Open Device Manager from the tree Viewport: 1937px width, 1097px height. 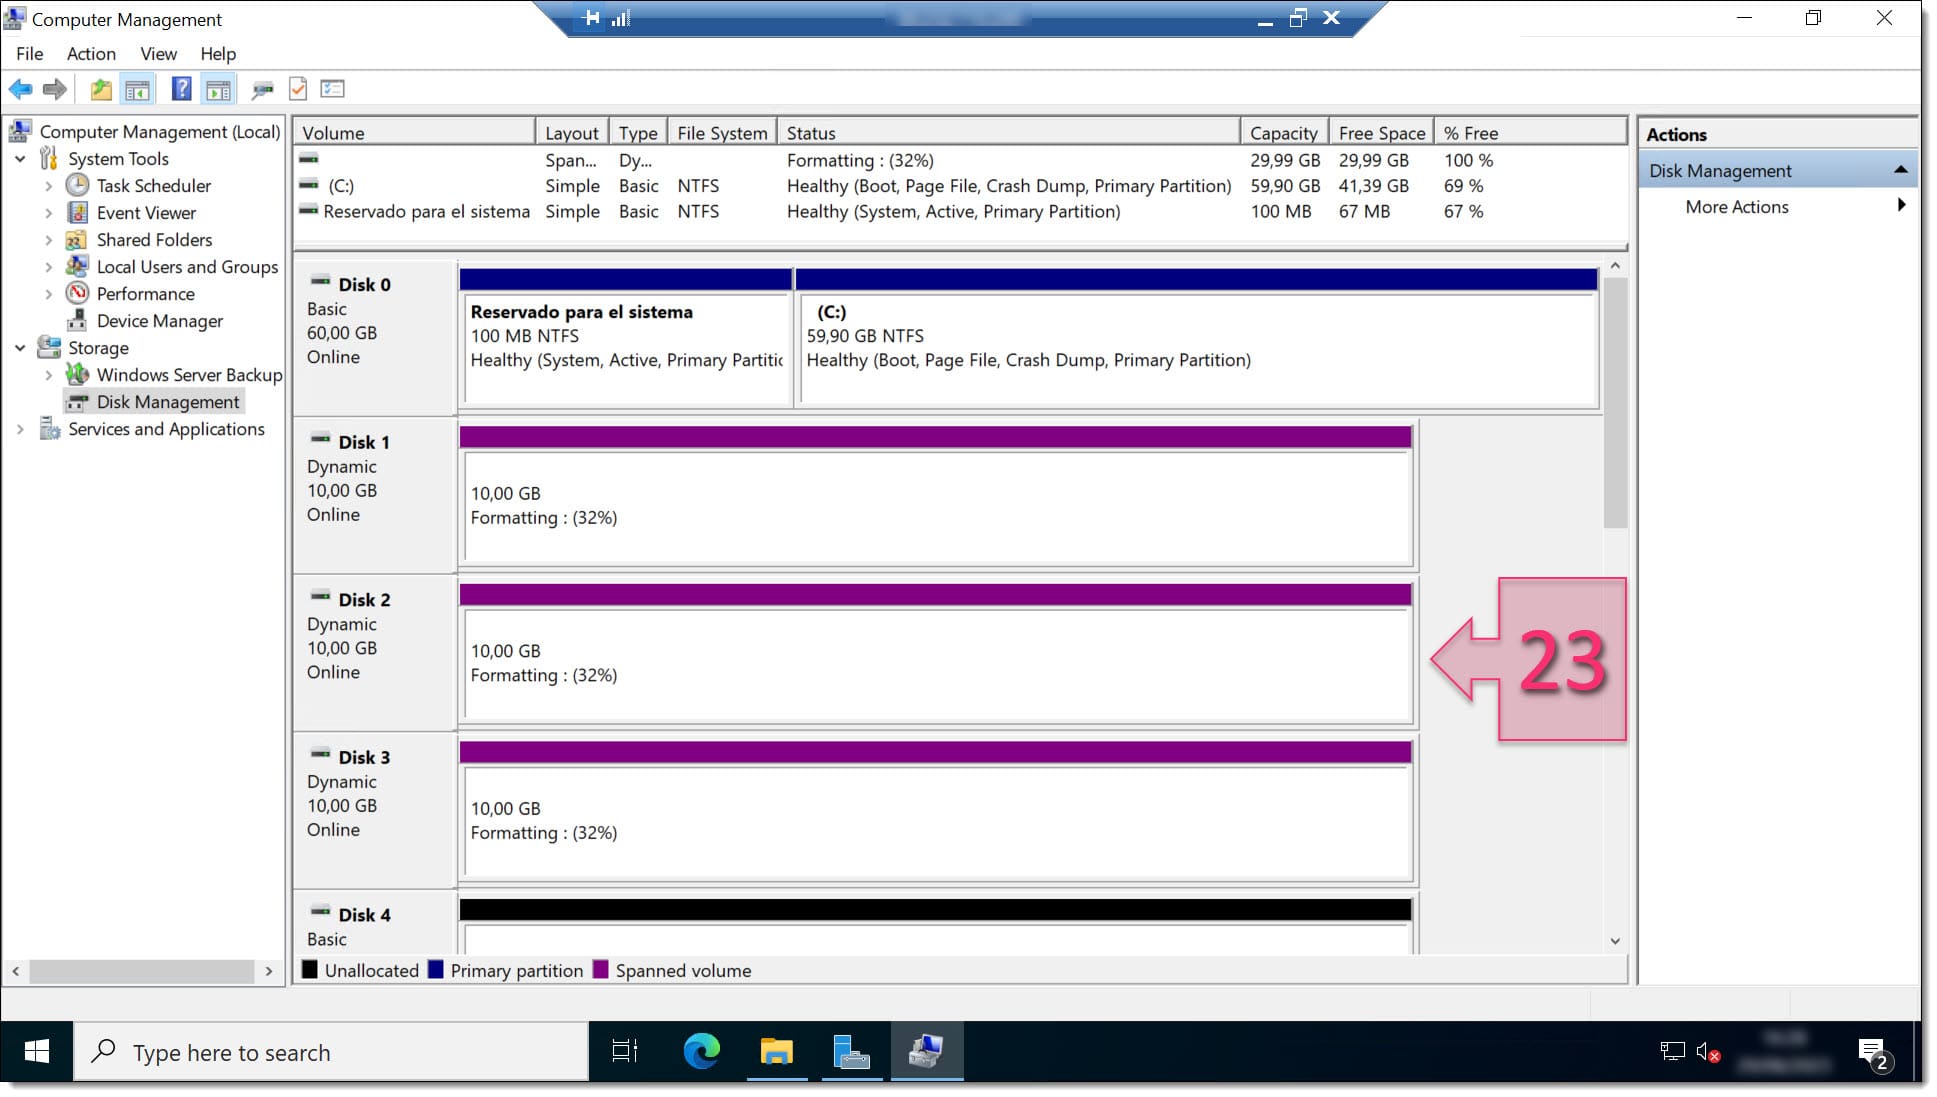coord(159,321)
